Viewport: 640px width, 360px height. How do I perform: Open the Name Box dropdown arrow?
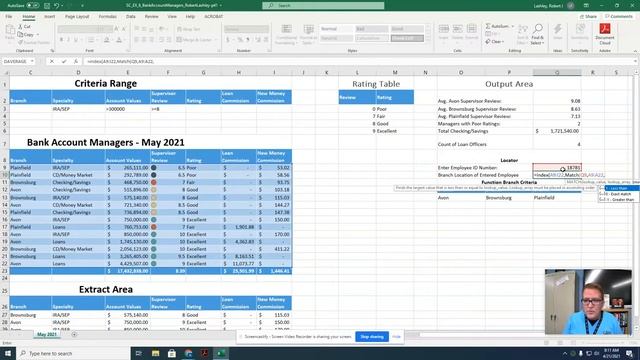[32, 61]
